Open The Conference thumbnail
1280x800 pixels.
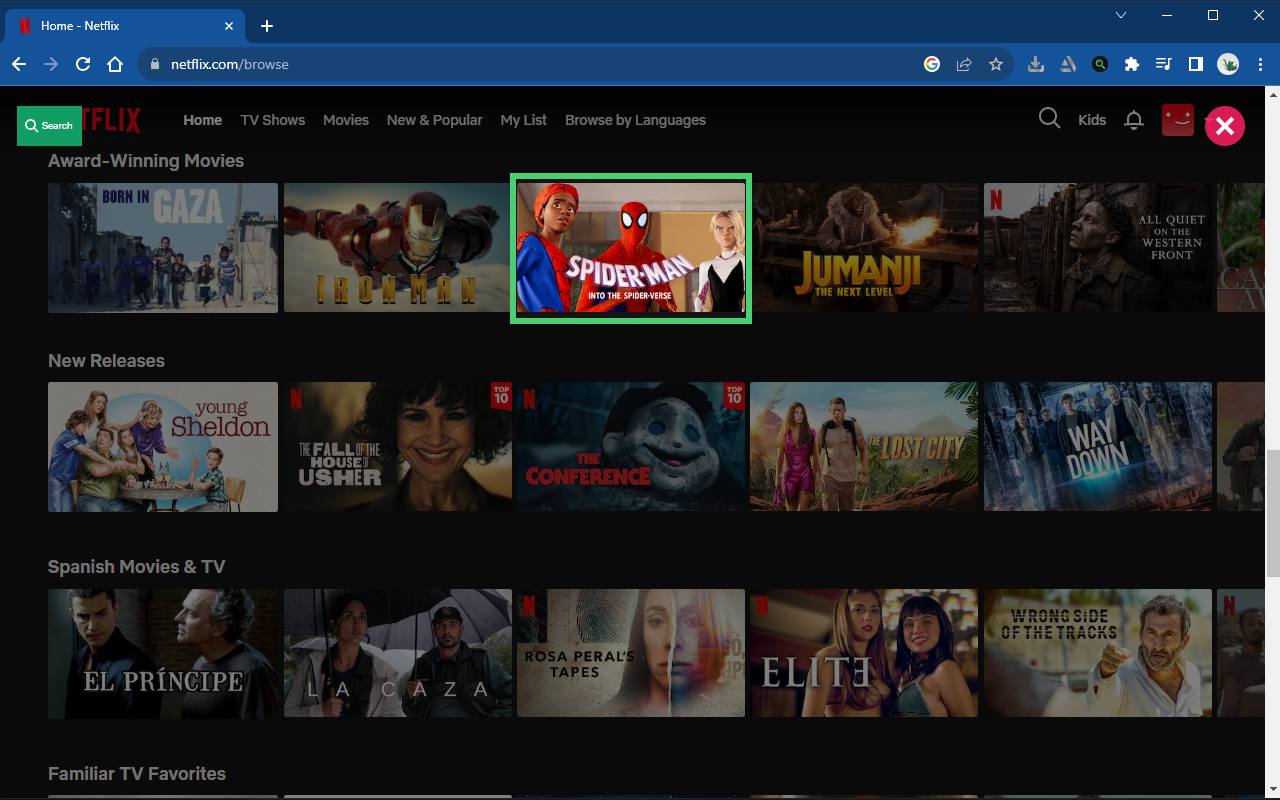(x=631, y=447)
